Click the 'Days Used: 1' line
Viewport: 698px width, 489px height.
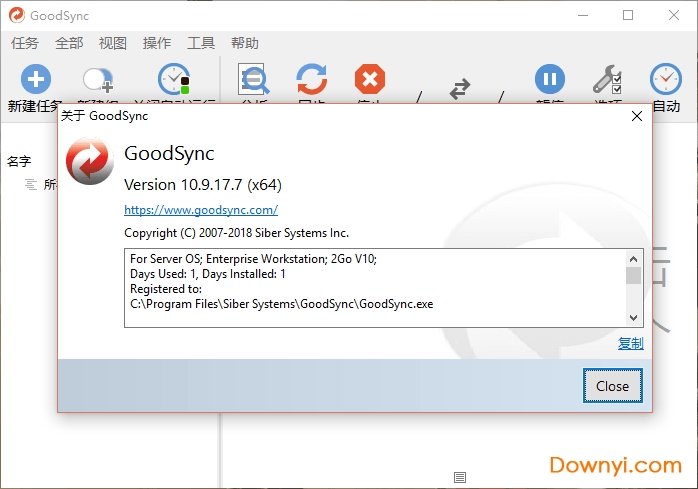click(x=207, y=274)
